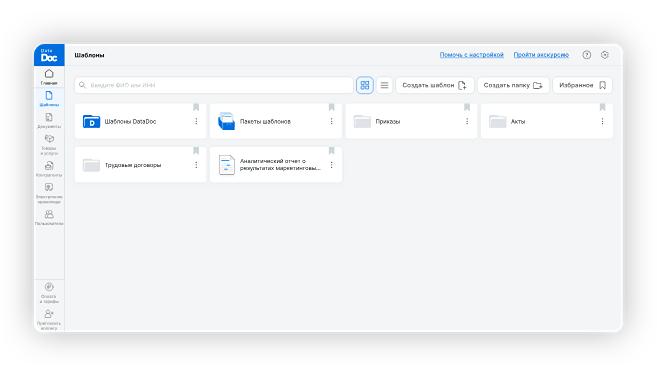This screenshot has width=657, height=383.
Task: Open Пользователи section in sidebar
Action: pos(49,217)
